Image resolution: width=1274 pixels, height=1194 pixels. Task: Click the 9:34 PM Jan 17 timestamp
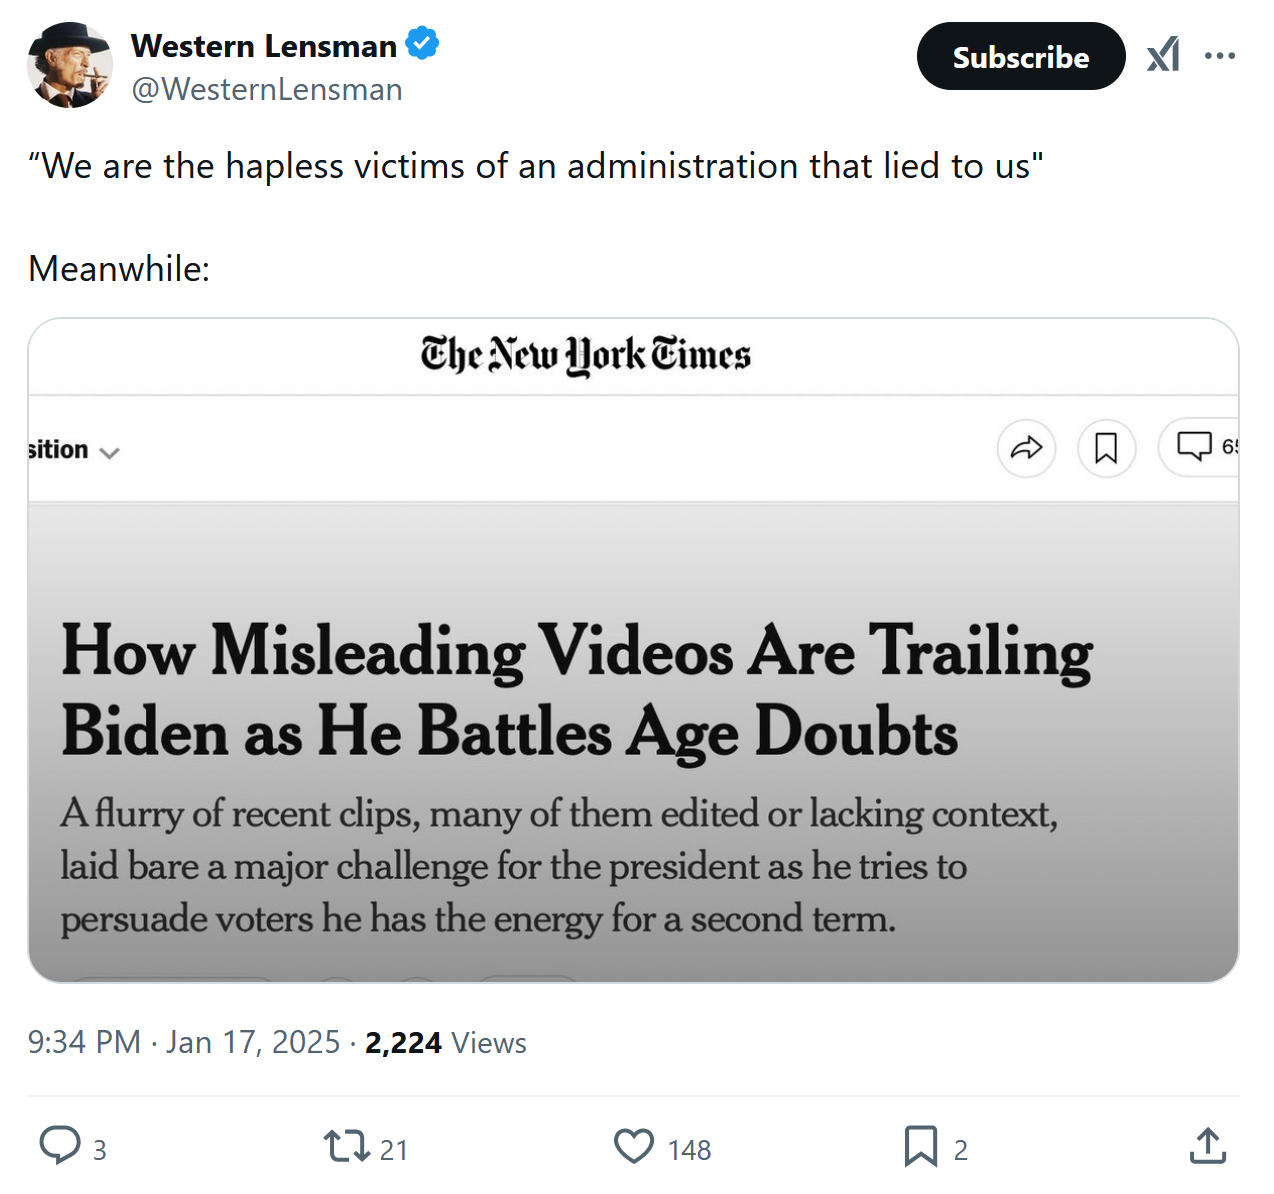pyautogui.click(x=184, y=1043)
